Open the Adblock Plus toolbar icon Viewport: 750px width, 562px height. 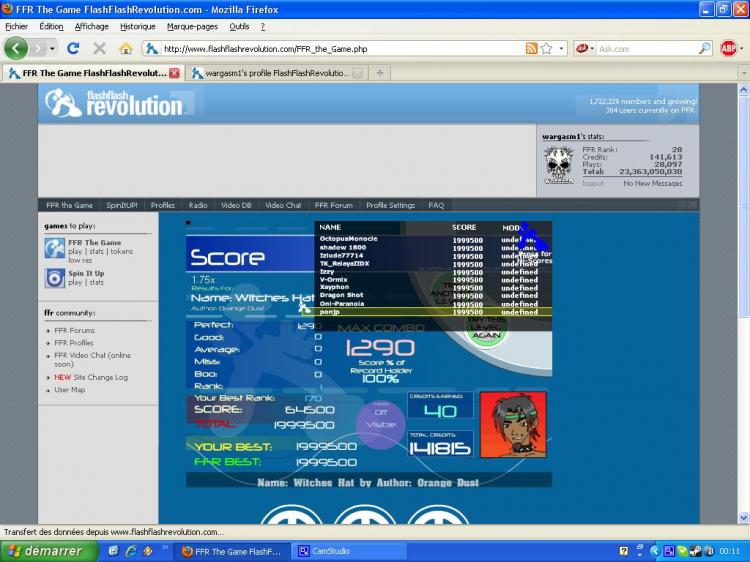click(x=729, y=48)
